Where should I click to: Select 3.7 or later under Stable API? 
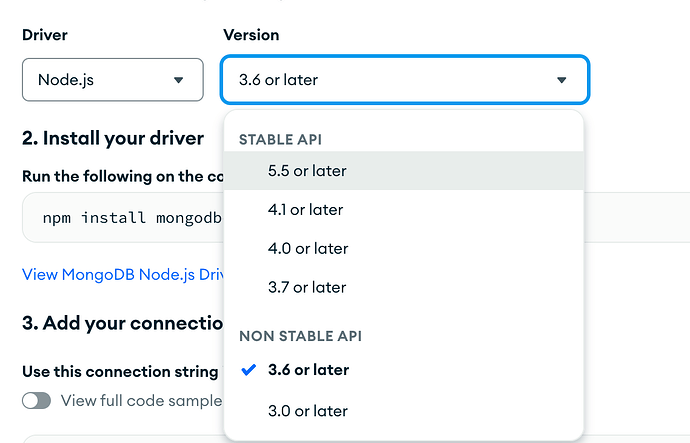coord(306,287)
